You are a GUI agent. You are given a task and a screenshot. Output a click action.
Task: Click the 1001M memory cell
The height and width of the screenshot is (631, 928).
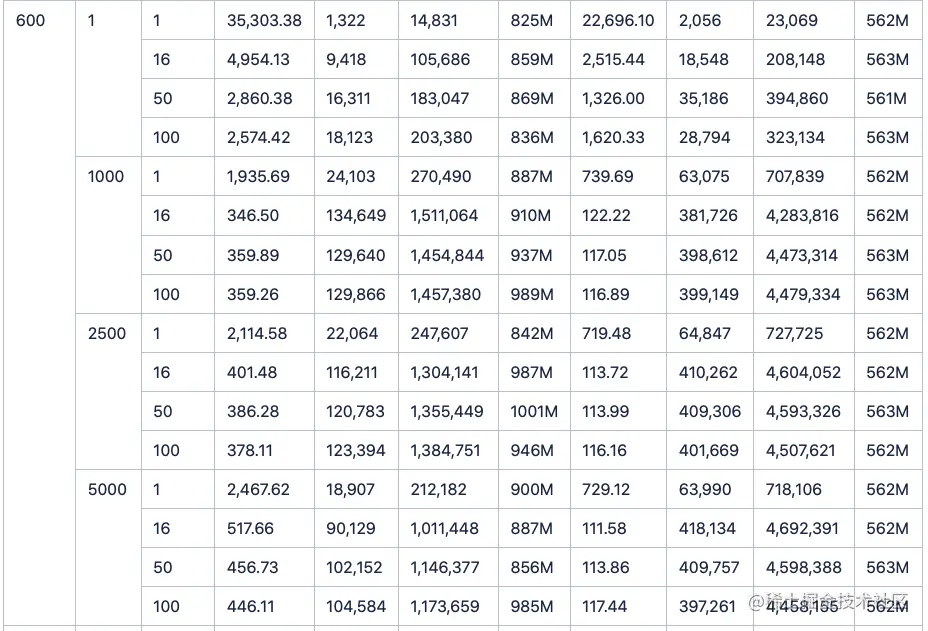click(534, 412)
